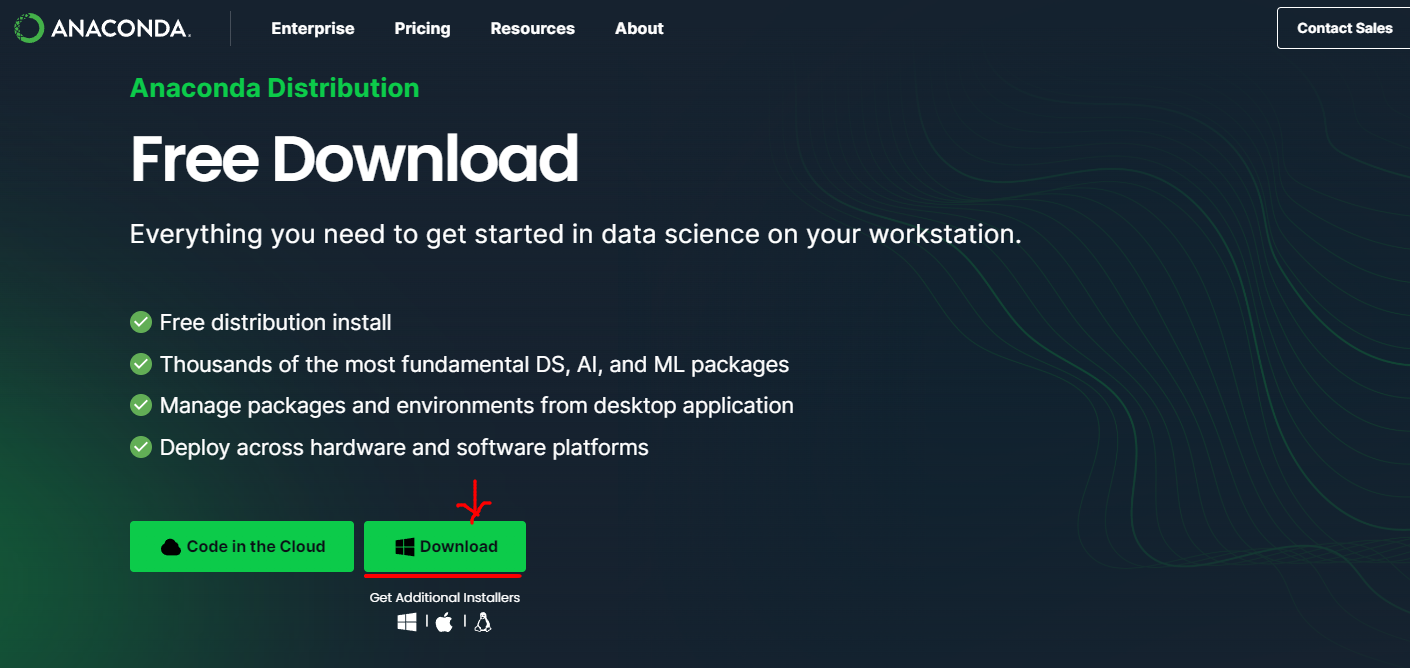Click the Anaconda logo in header
Viewport: 1410px width, 668px height.
[102, 28]
